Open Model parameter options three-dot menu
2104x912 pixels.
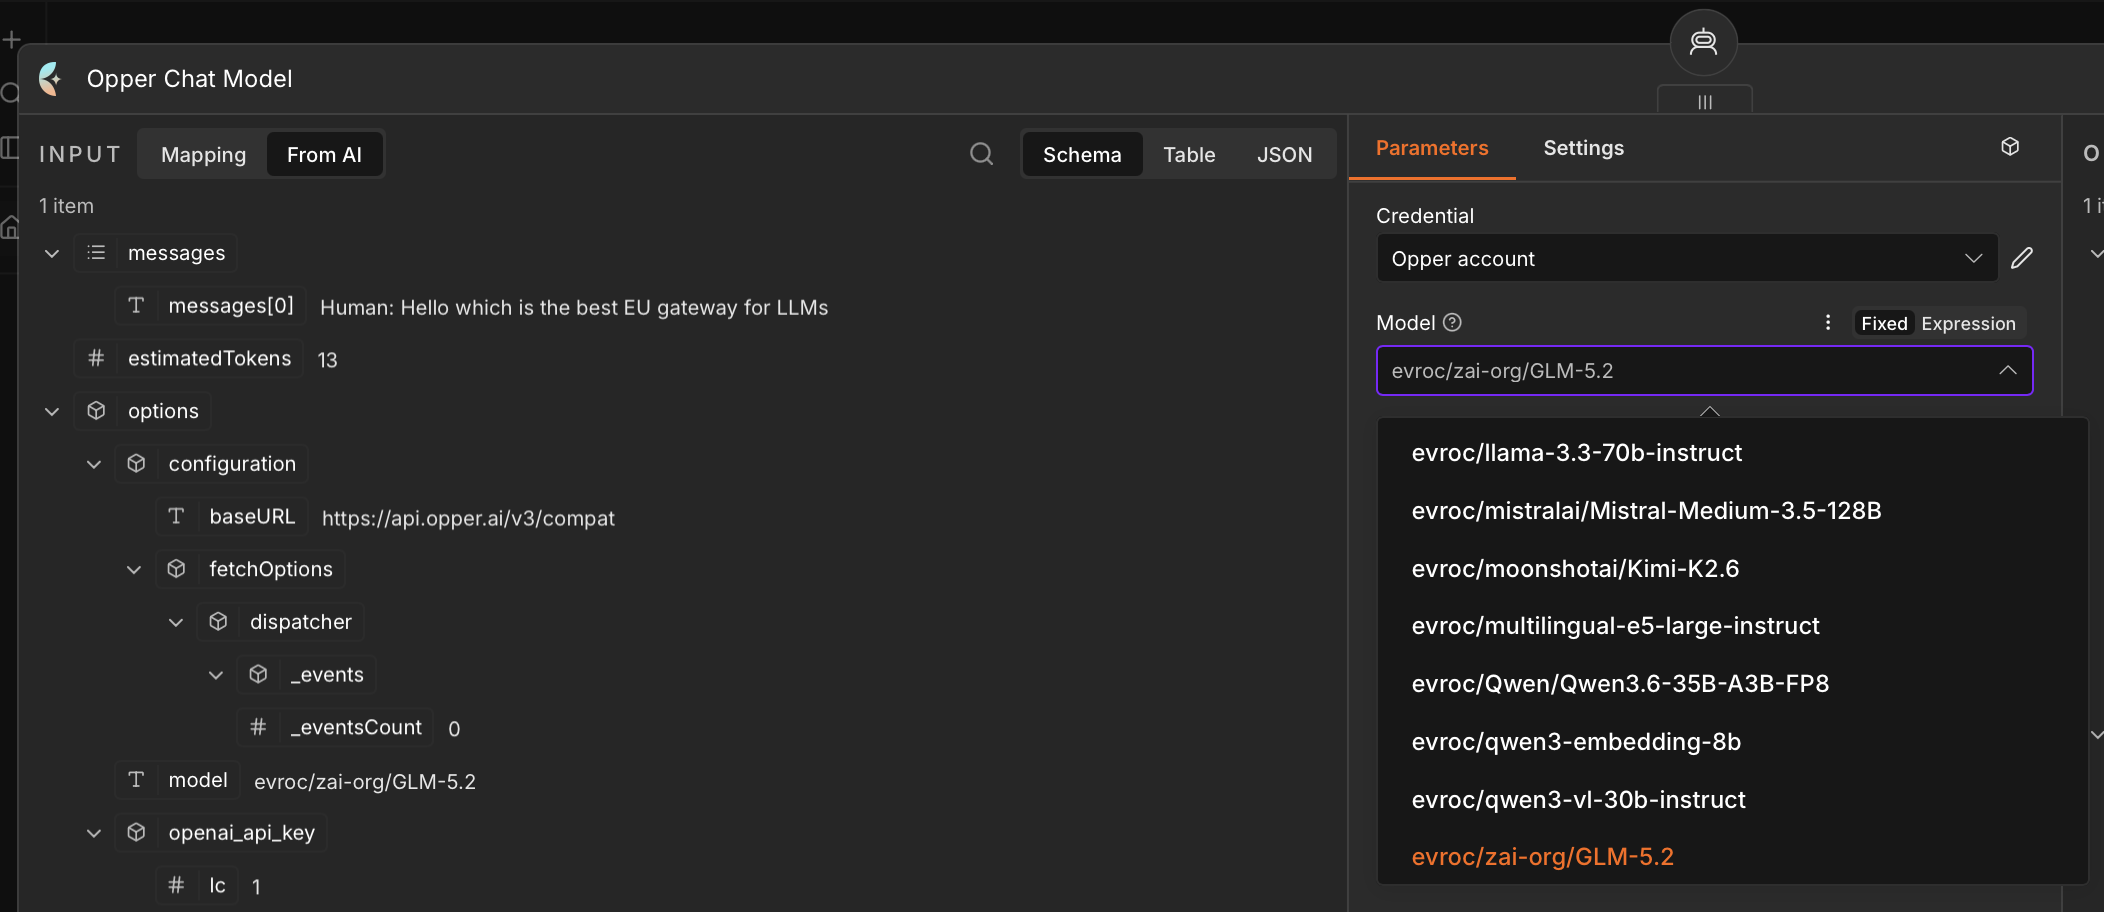pyautogui.click(x=1828, y=322)
